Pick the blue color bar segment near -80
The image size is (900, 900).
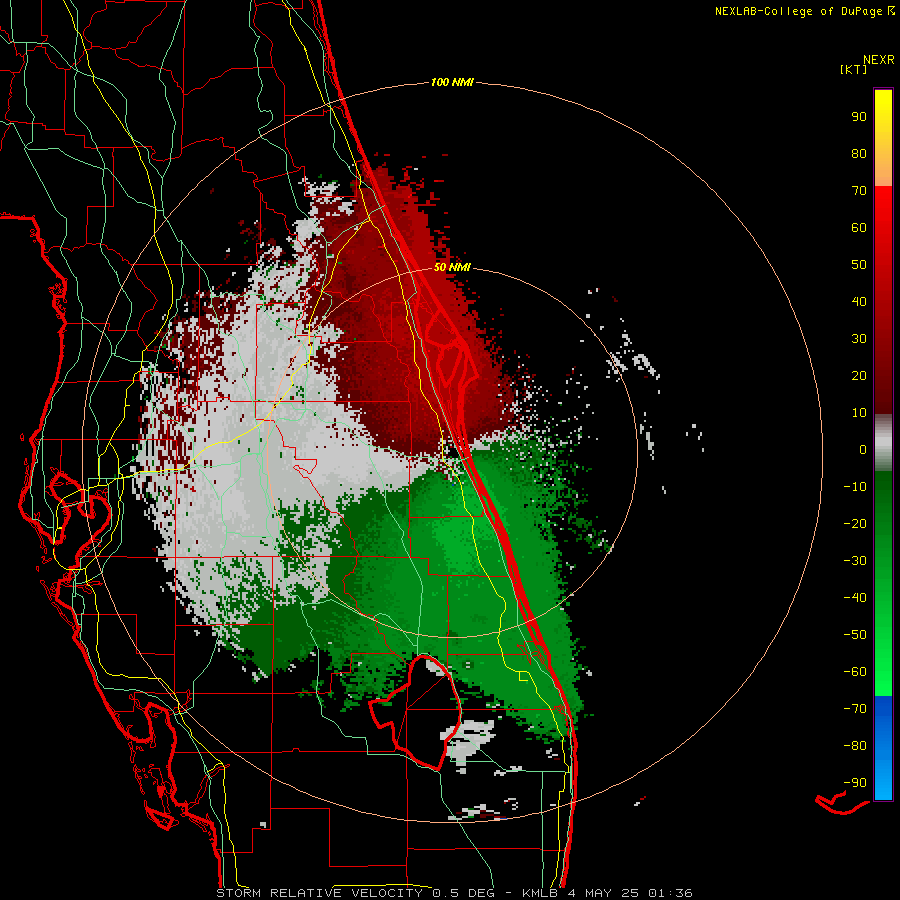tap(883, 746)
